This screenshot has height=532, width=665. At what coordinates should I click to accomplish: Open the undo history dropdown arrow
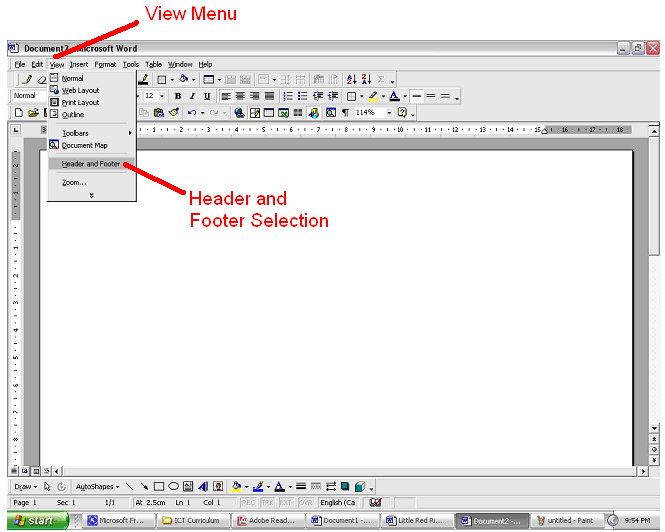pyautogui.click(x=202, y=112)
